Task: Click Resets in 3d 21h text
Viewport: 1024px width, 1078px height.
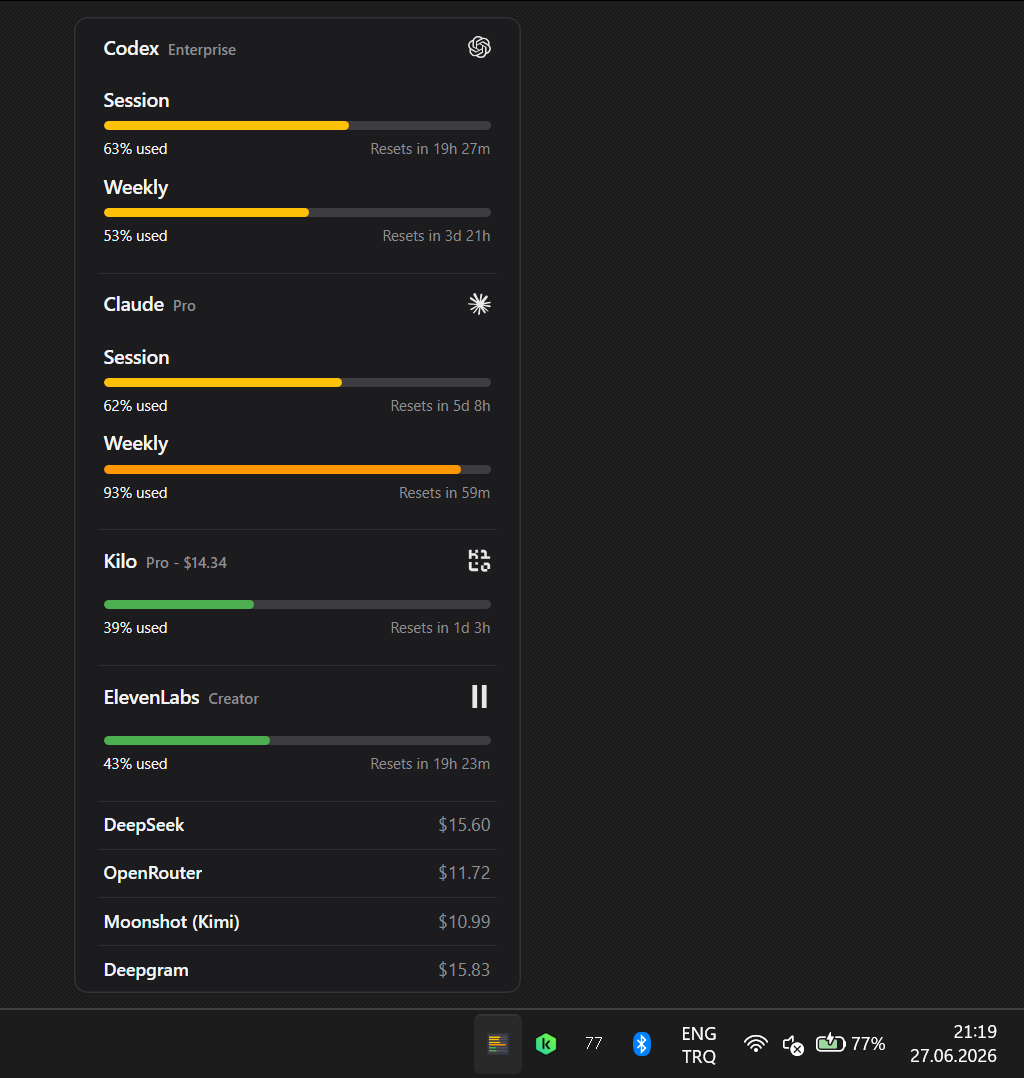Action: point(437,236)
